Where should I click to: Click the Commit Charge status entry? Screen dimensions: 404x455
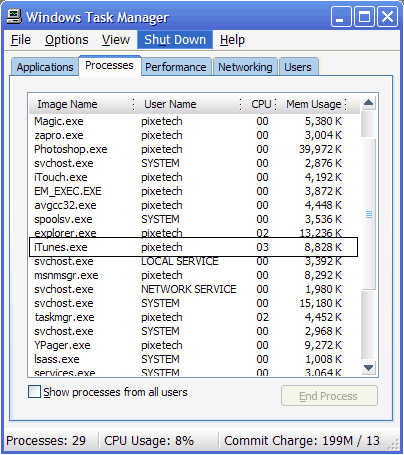(302, 441)
